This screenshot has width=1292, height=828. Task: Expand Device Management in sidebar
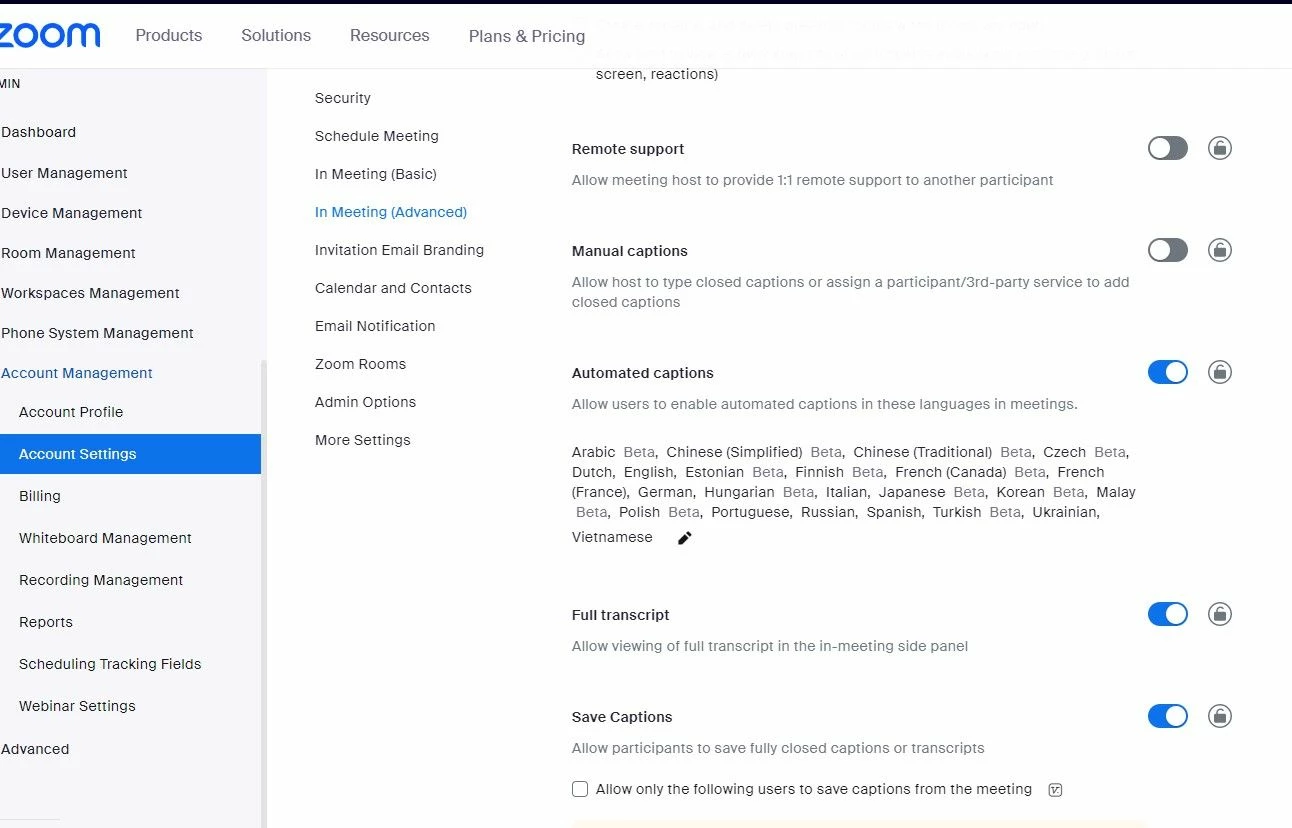pos(71,213)
